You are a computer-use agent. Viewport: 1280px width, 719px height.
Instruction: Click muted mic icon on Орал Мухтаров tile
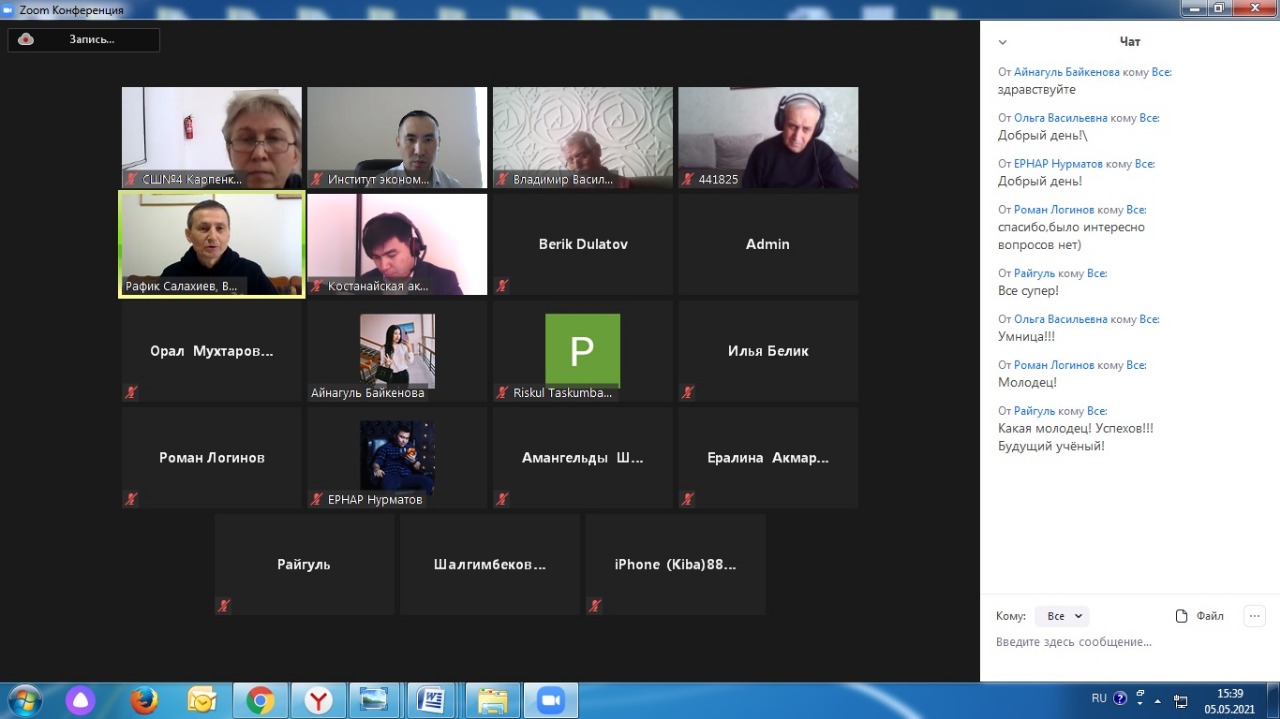click(131, 393)
